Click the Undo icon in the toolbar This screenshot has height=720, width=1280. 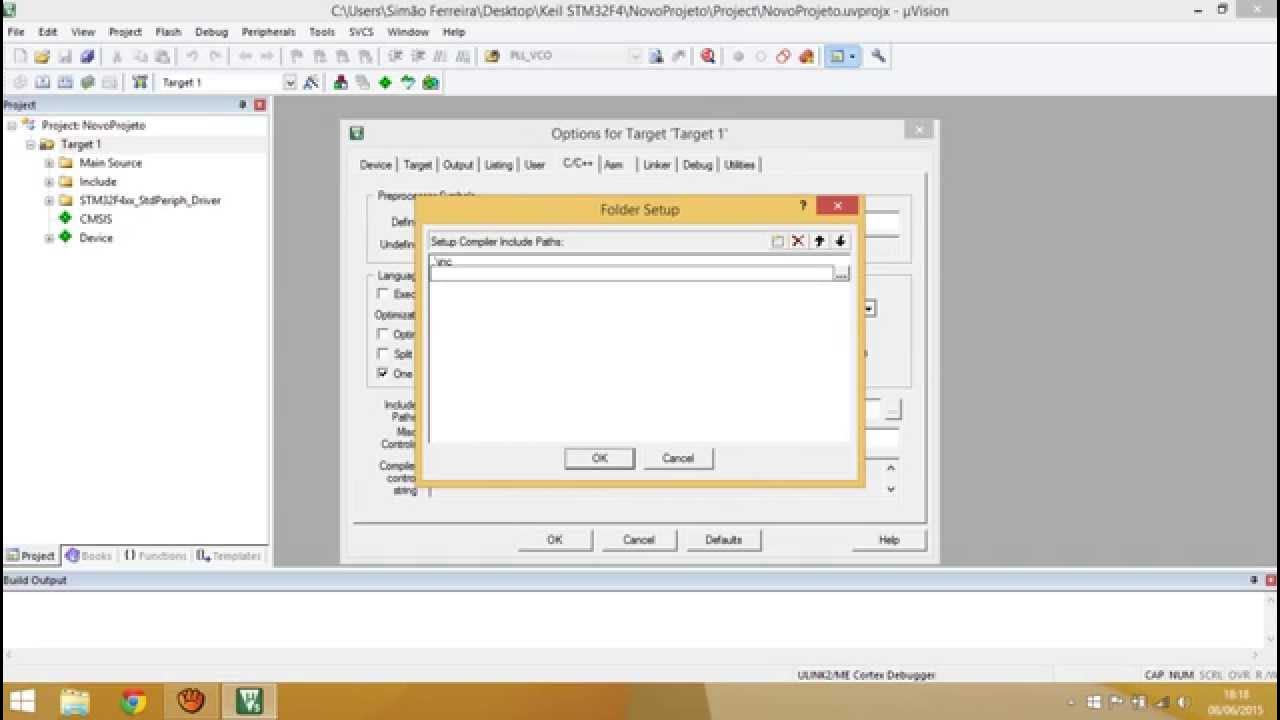192,57
